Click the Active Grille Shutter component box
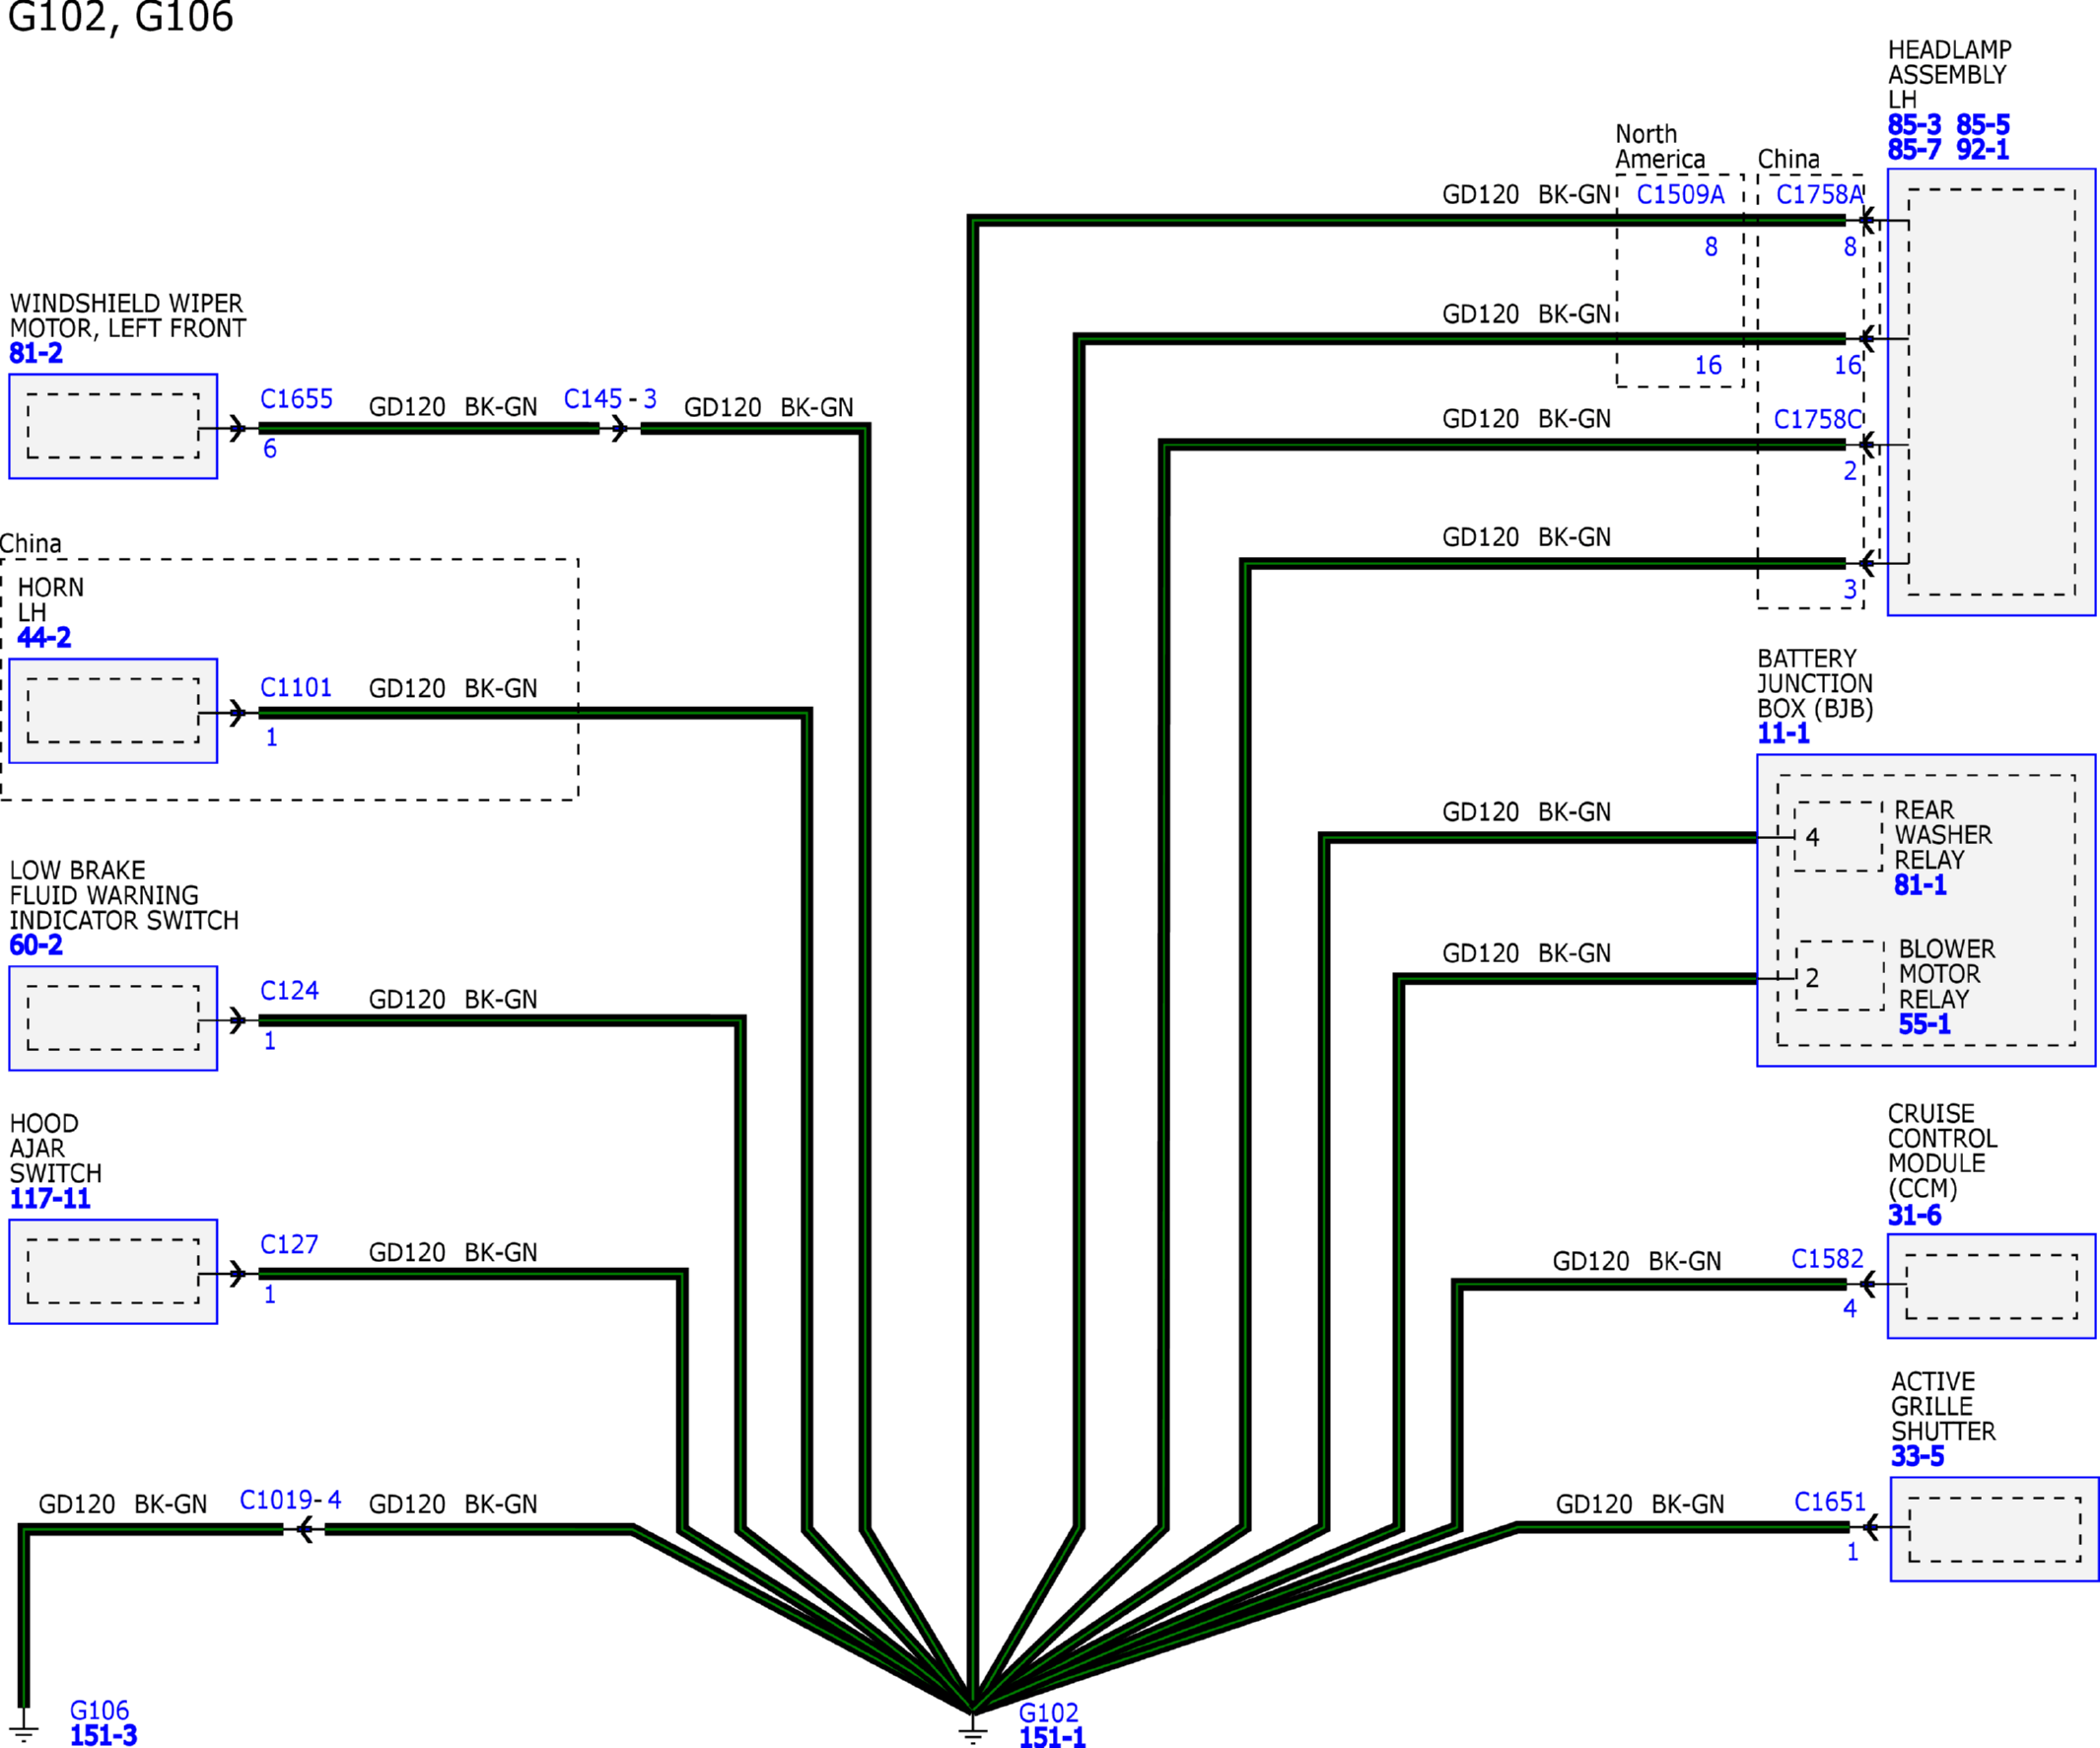Viewport: 2100px width, 1748px height. coord(1994,1529)
